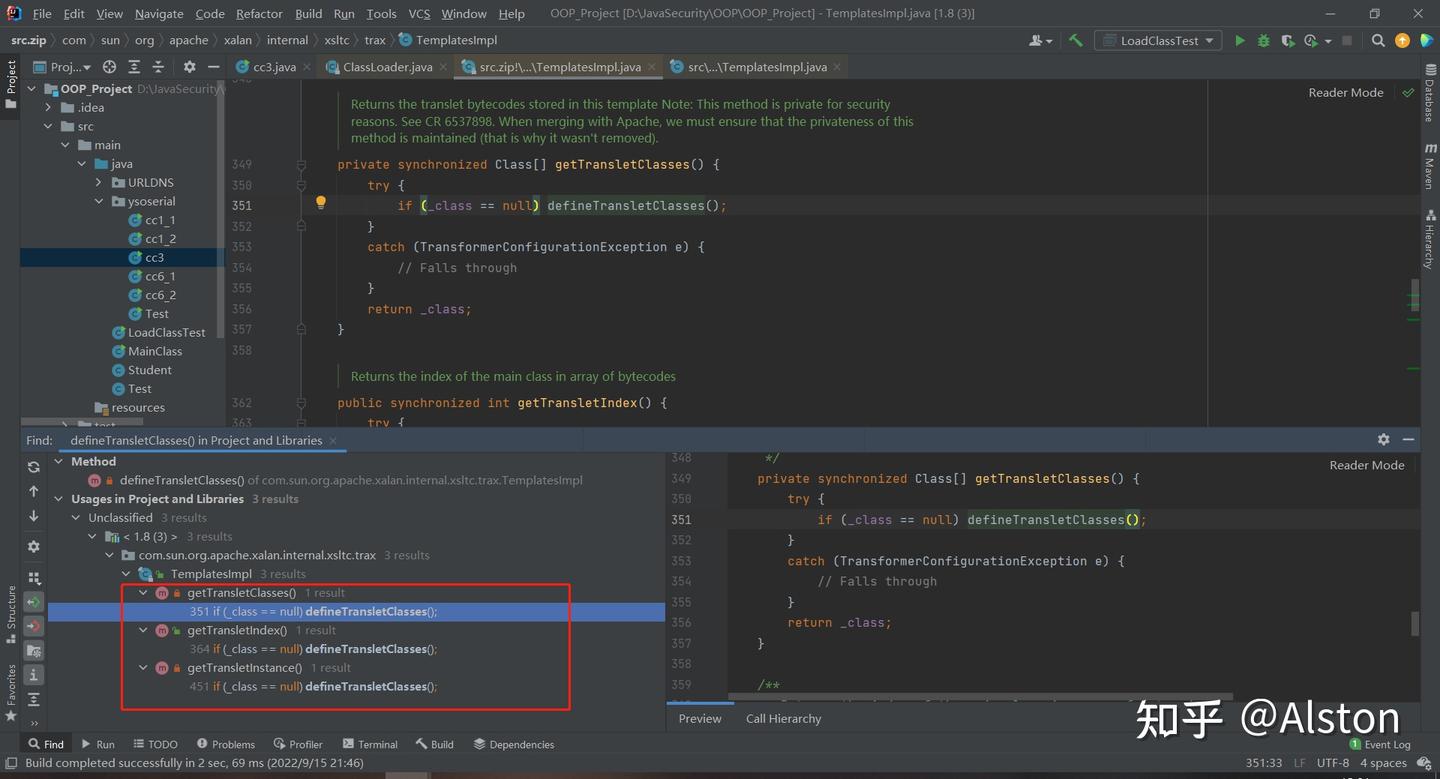Toggle the usage preview info icon
Image resolution: width=1440 pixels, height=779 pixels.
(x=33, y=675)
